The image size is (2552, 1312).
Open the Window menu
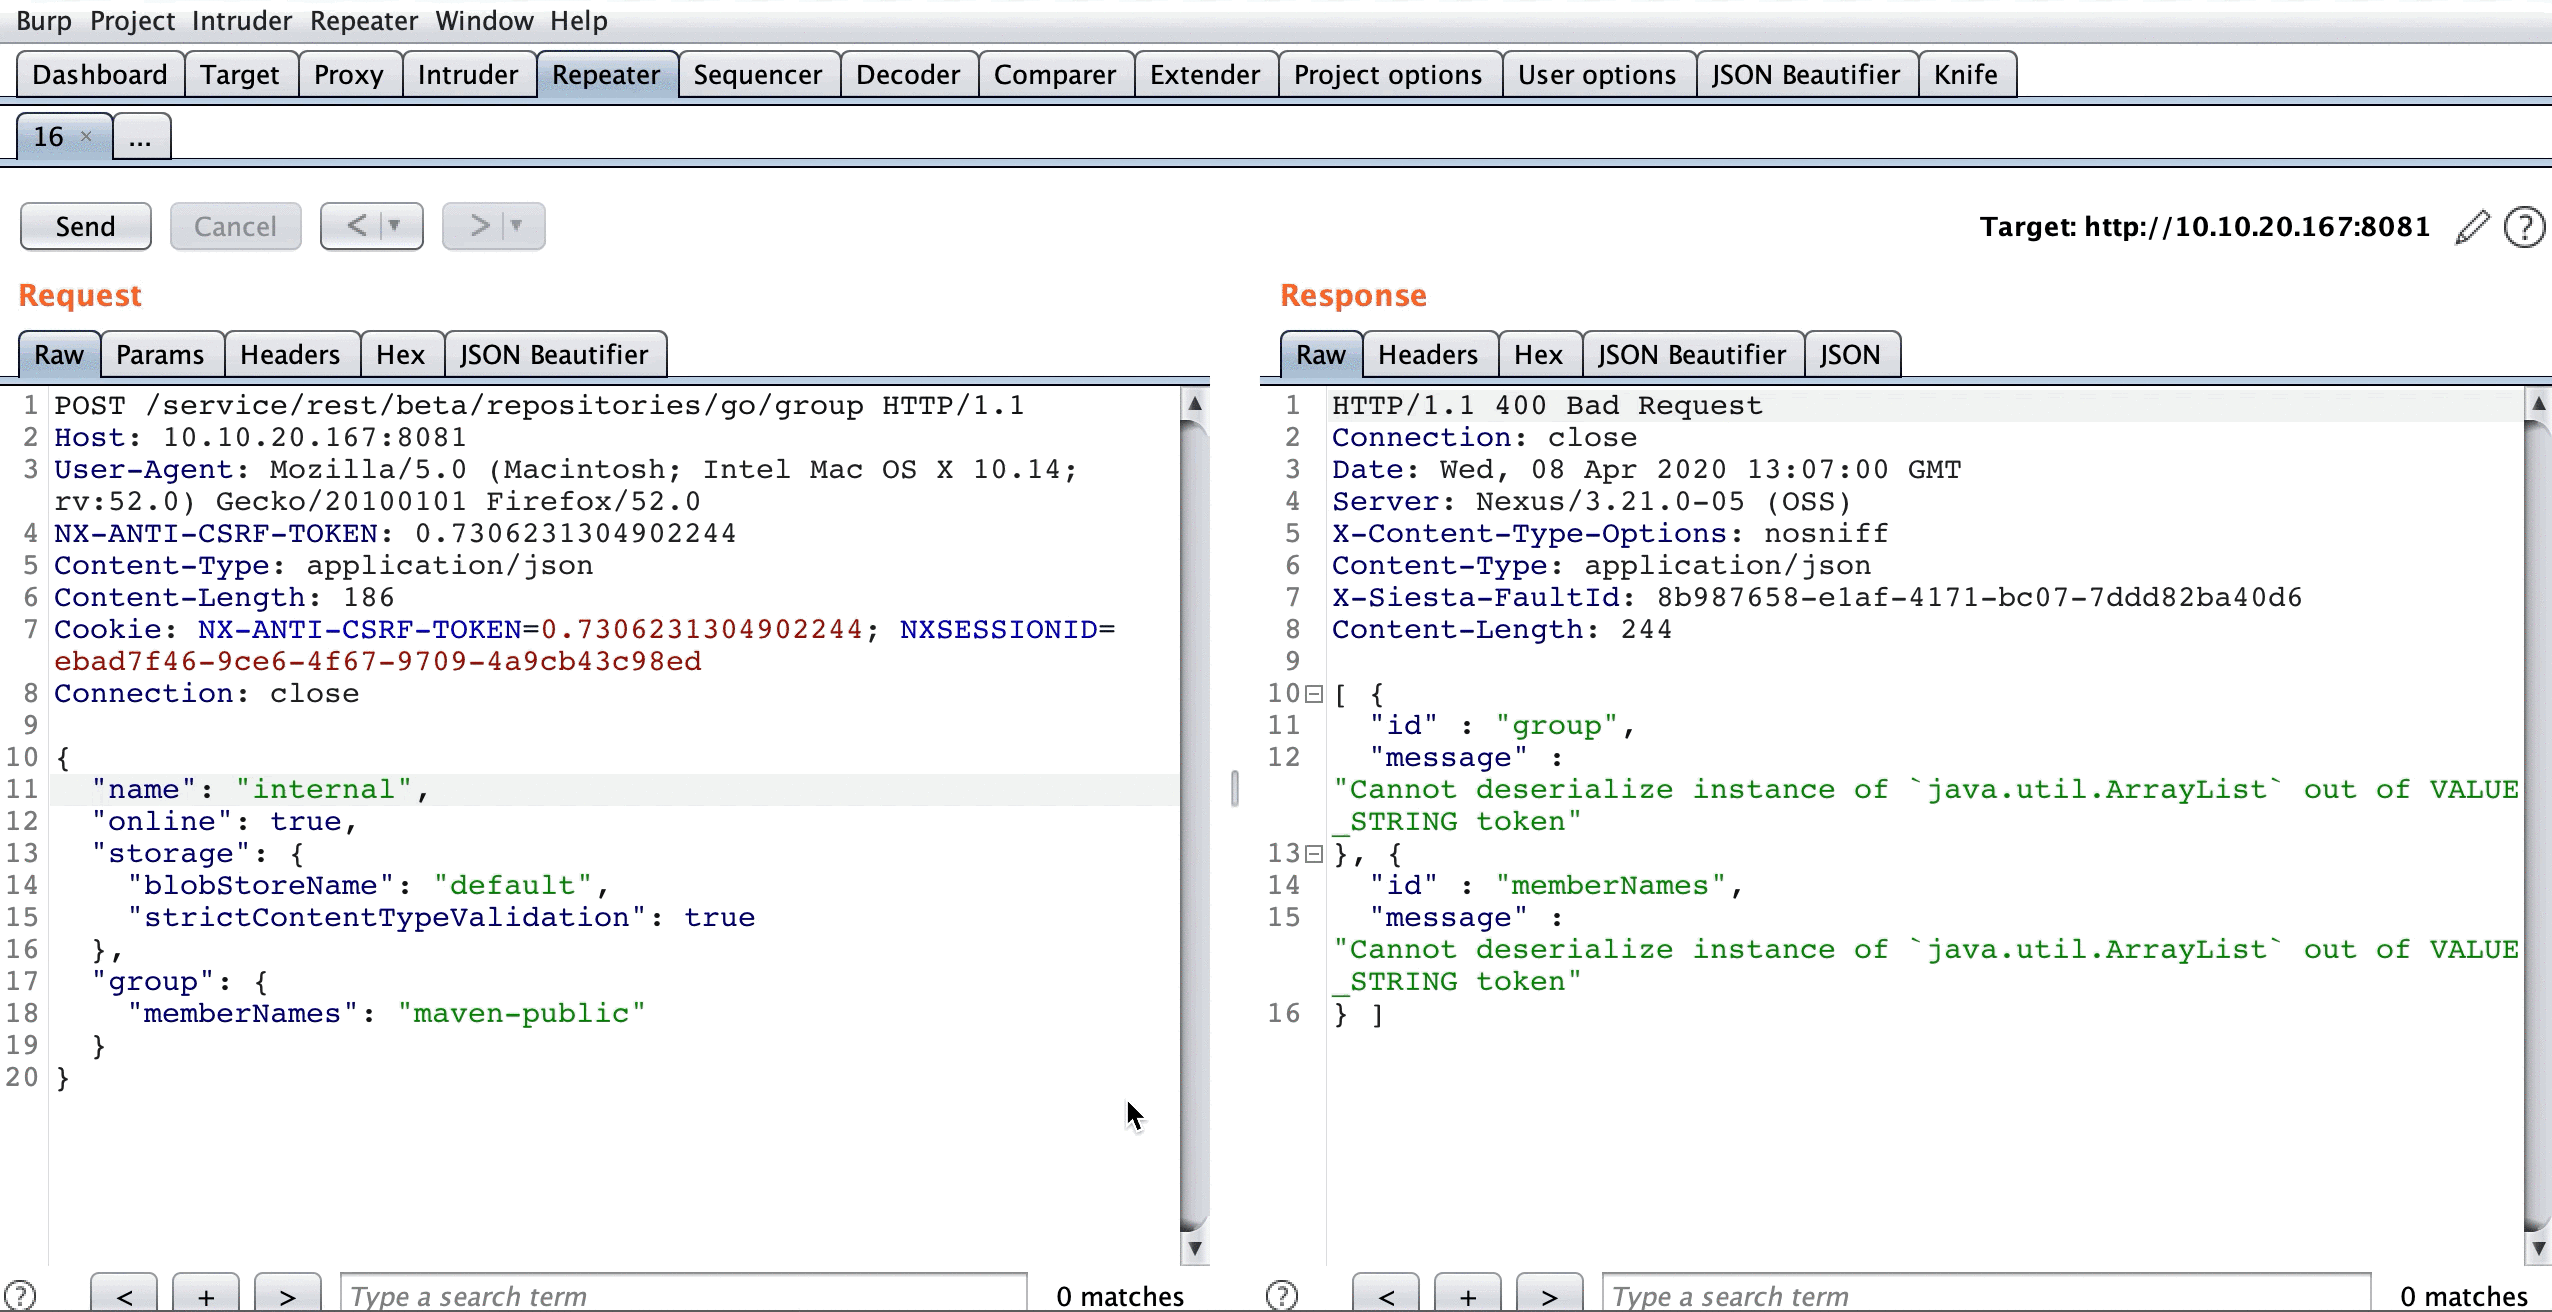click(x=484, y=21)
